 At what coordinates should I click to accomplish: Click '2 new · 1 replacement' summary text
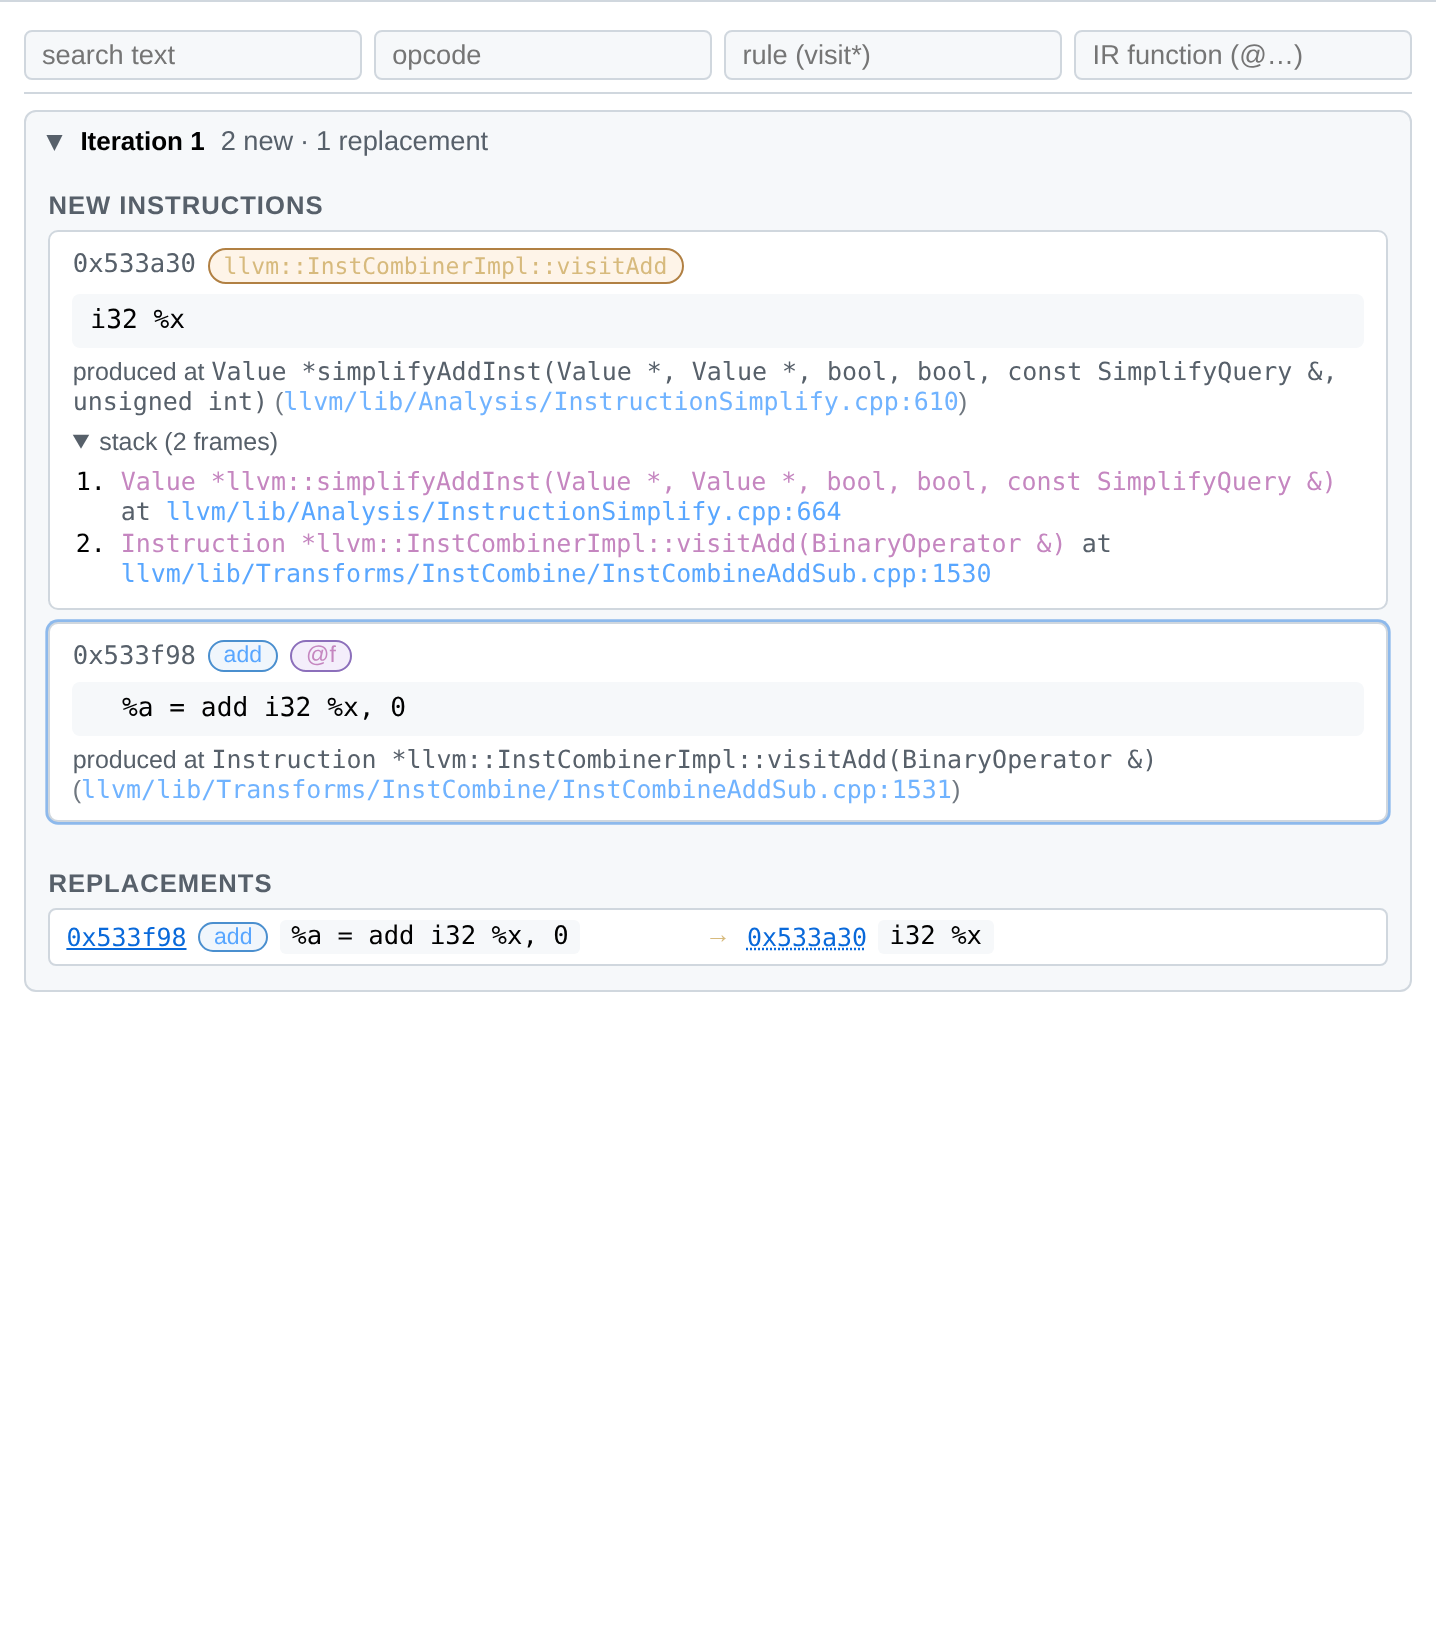(354, 142)
